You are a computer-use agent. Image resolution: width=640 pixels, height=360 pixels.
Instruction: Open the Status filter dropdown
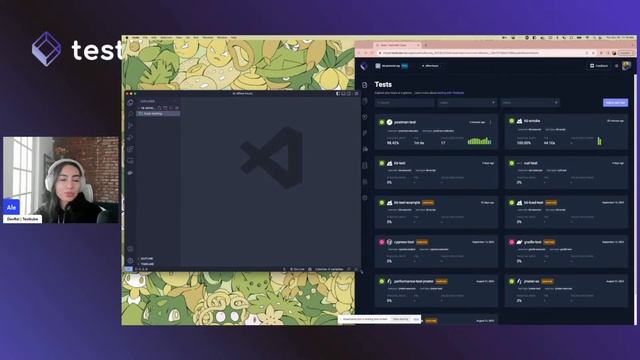530,103
